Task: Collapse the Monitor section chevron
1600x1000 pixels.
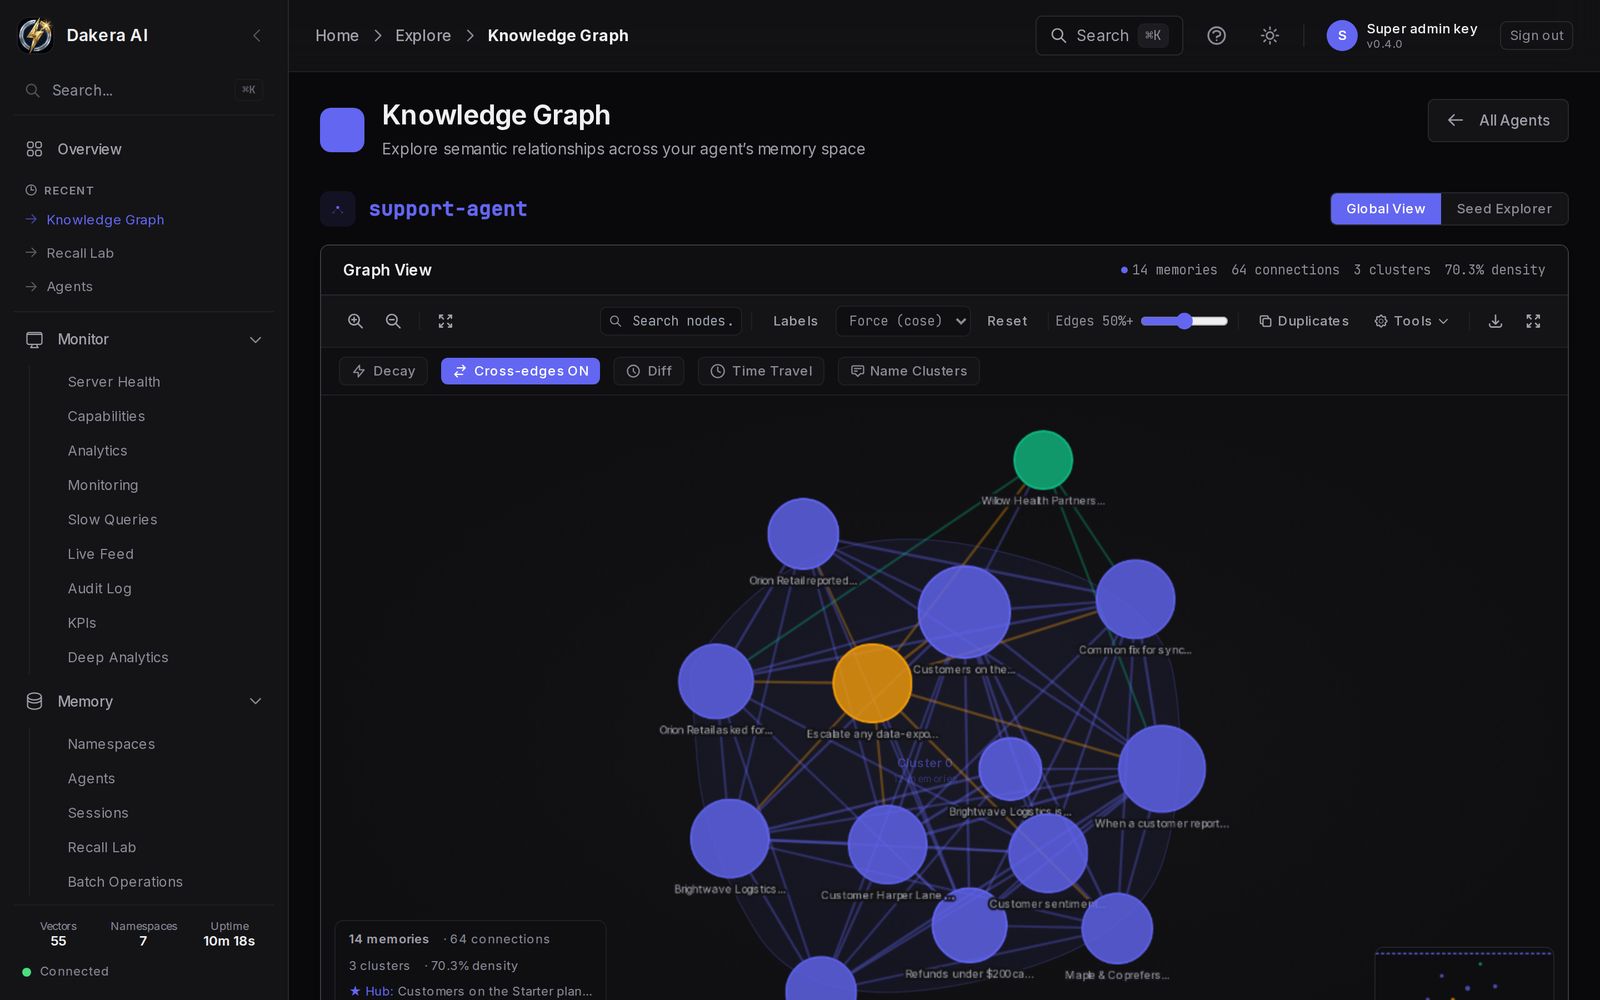Action: pyautogui.click(x=255, y=340)
